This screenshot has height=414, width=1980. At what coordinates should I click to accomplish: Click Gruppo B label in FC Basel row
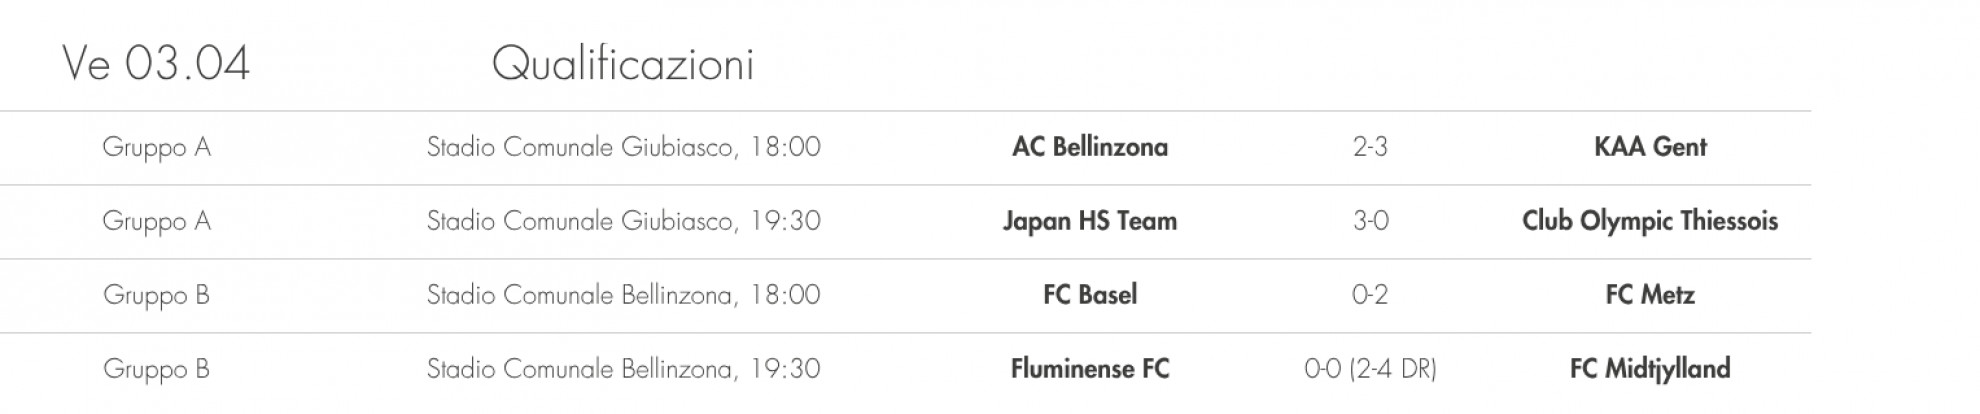[156, 295]
